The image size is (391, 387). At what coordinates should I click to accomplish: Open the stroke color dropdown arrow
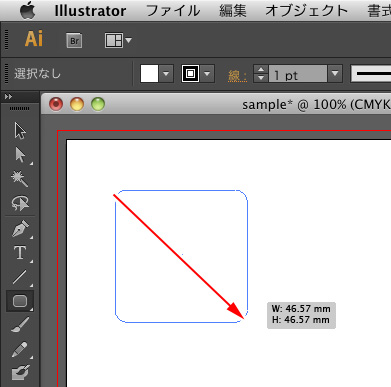(x=207, y=73)
